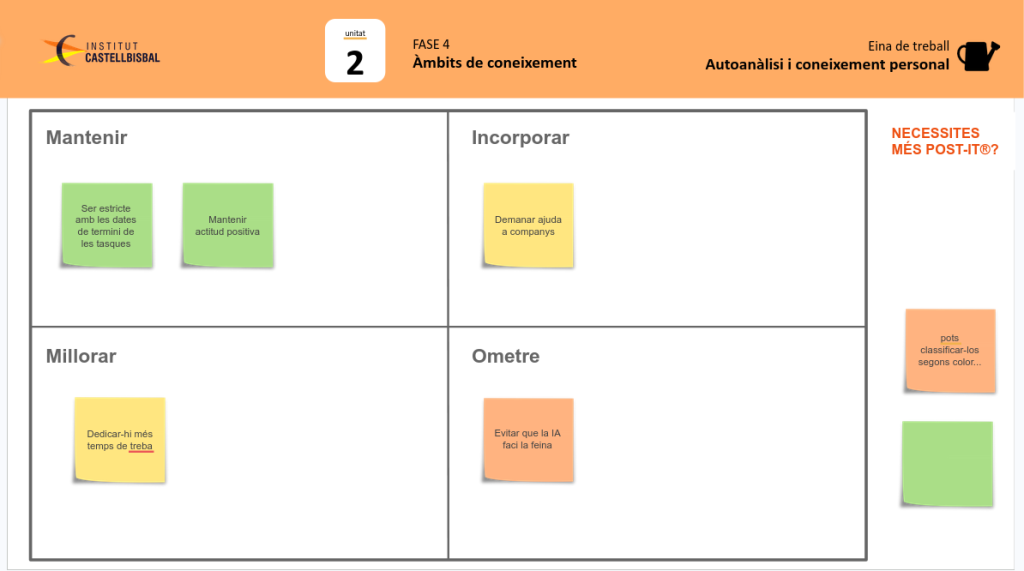Click the 'Demanar ajuda a companys' yellow note
Image resolution: width=1024 pixels, height=571 pixels.
click(528, 226)
